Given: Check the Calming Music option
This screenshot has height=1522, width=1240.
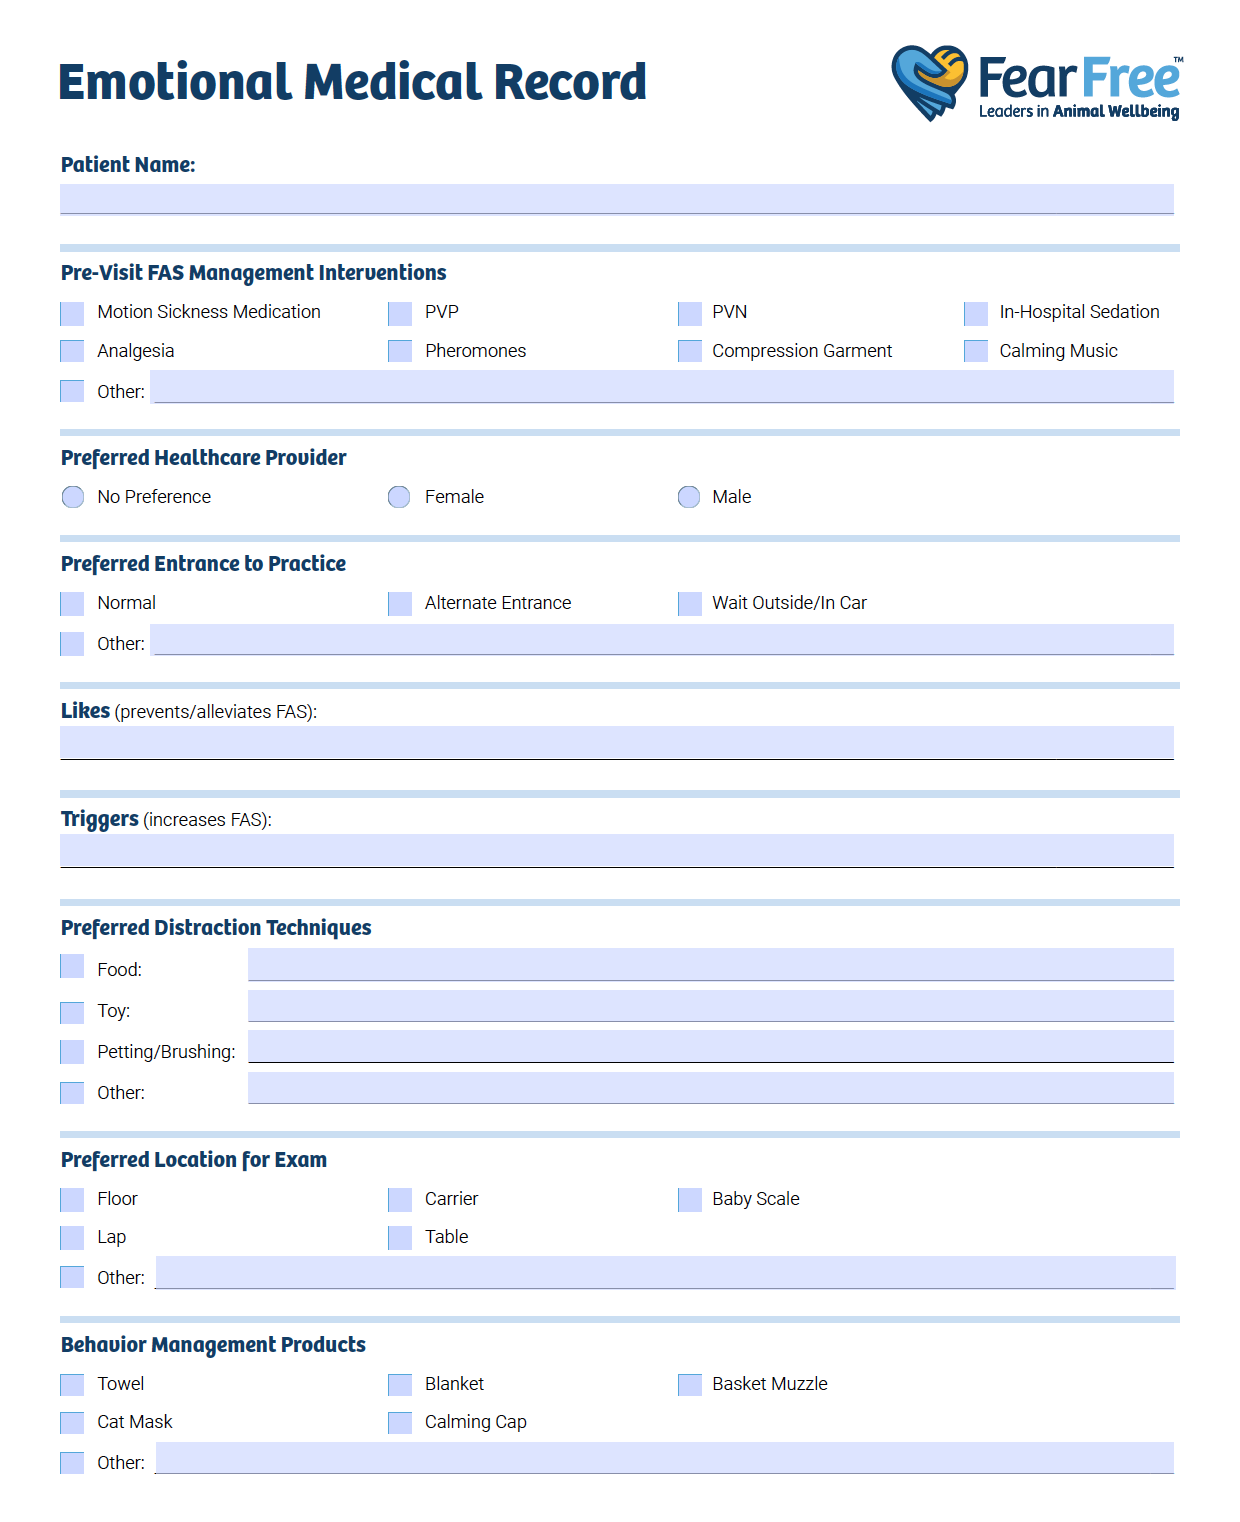Looking at the screenshot, I should 975,352.
